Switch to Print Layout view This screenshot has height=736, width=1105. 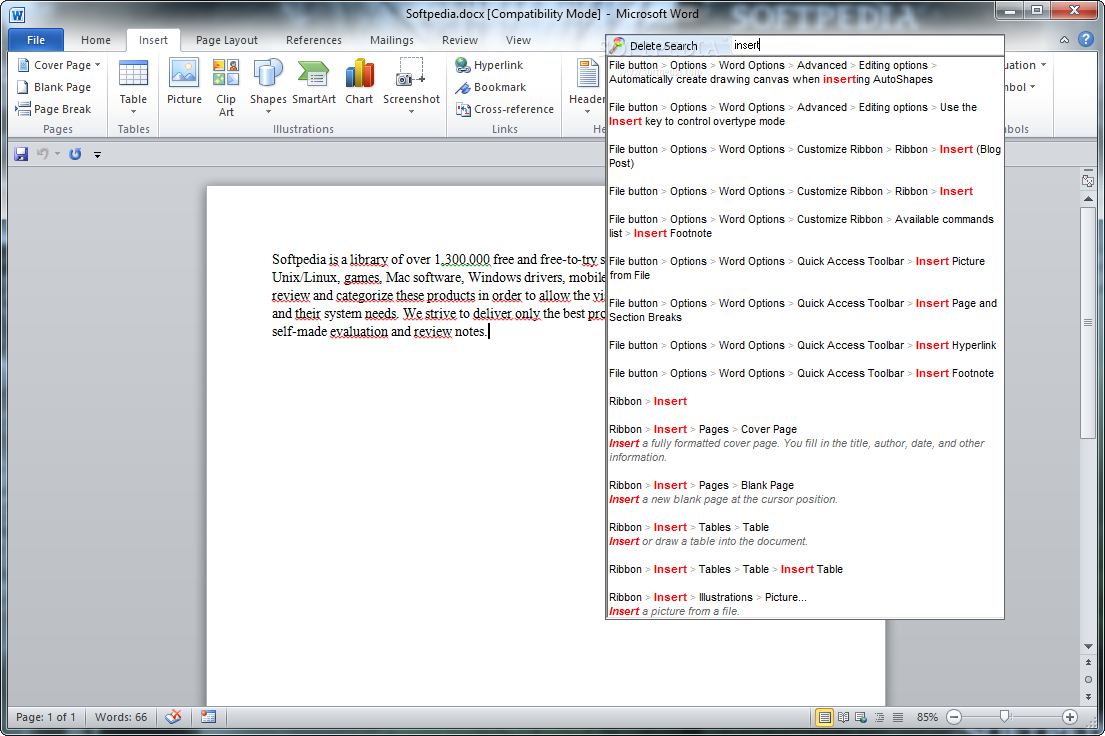(824, 717)
